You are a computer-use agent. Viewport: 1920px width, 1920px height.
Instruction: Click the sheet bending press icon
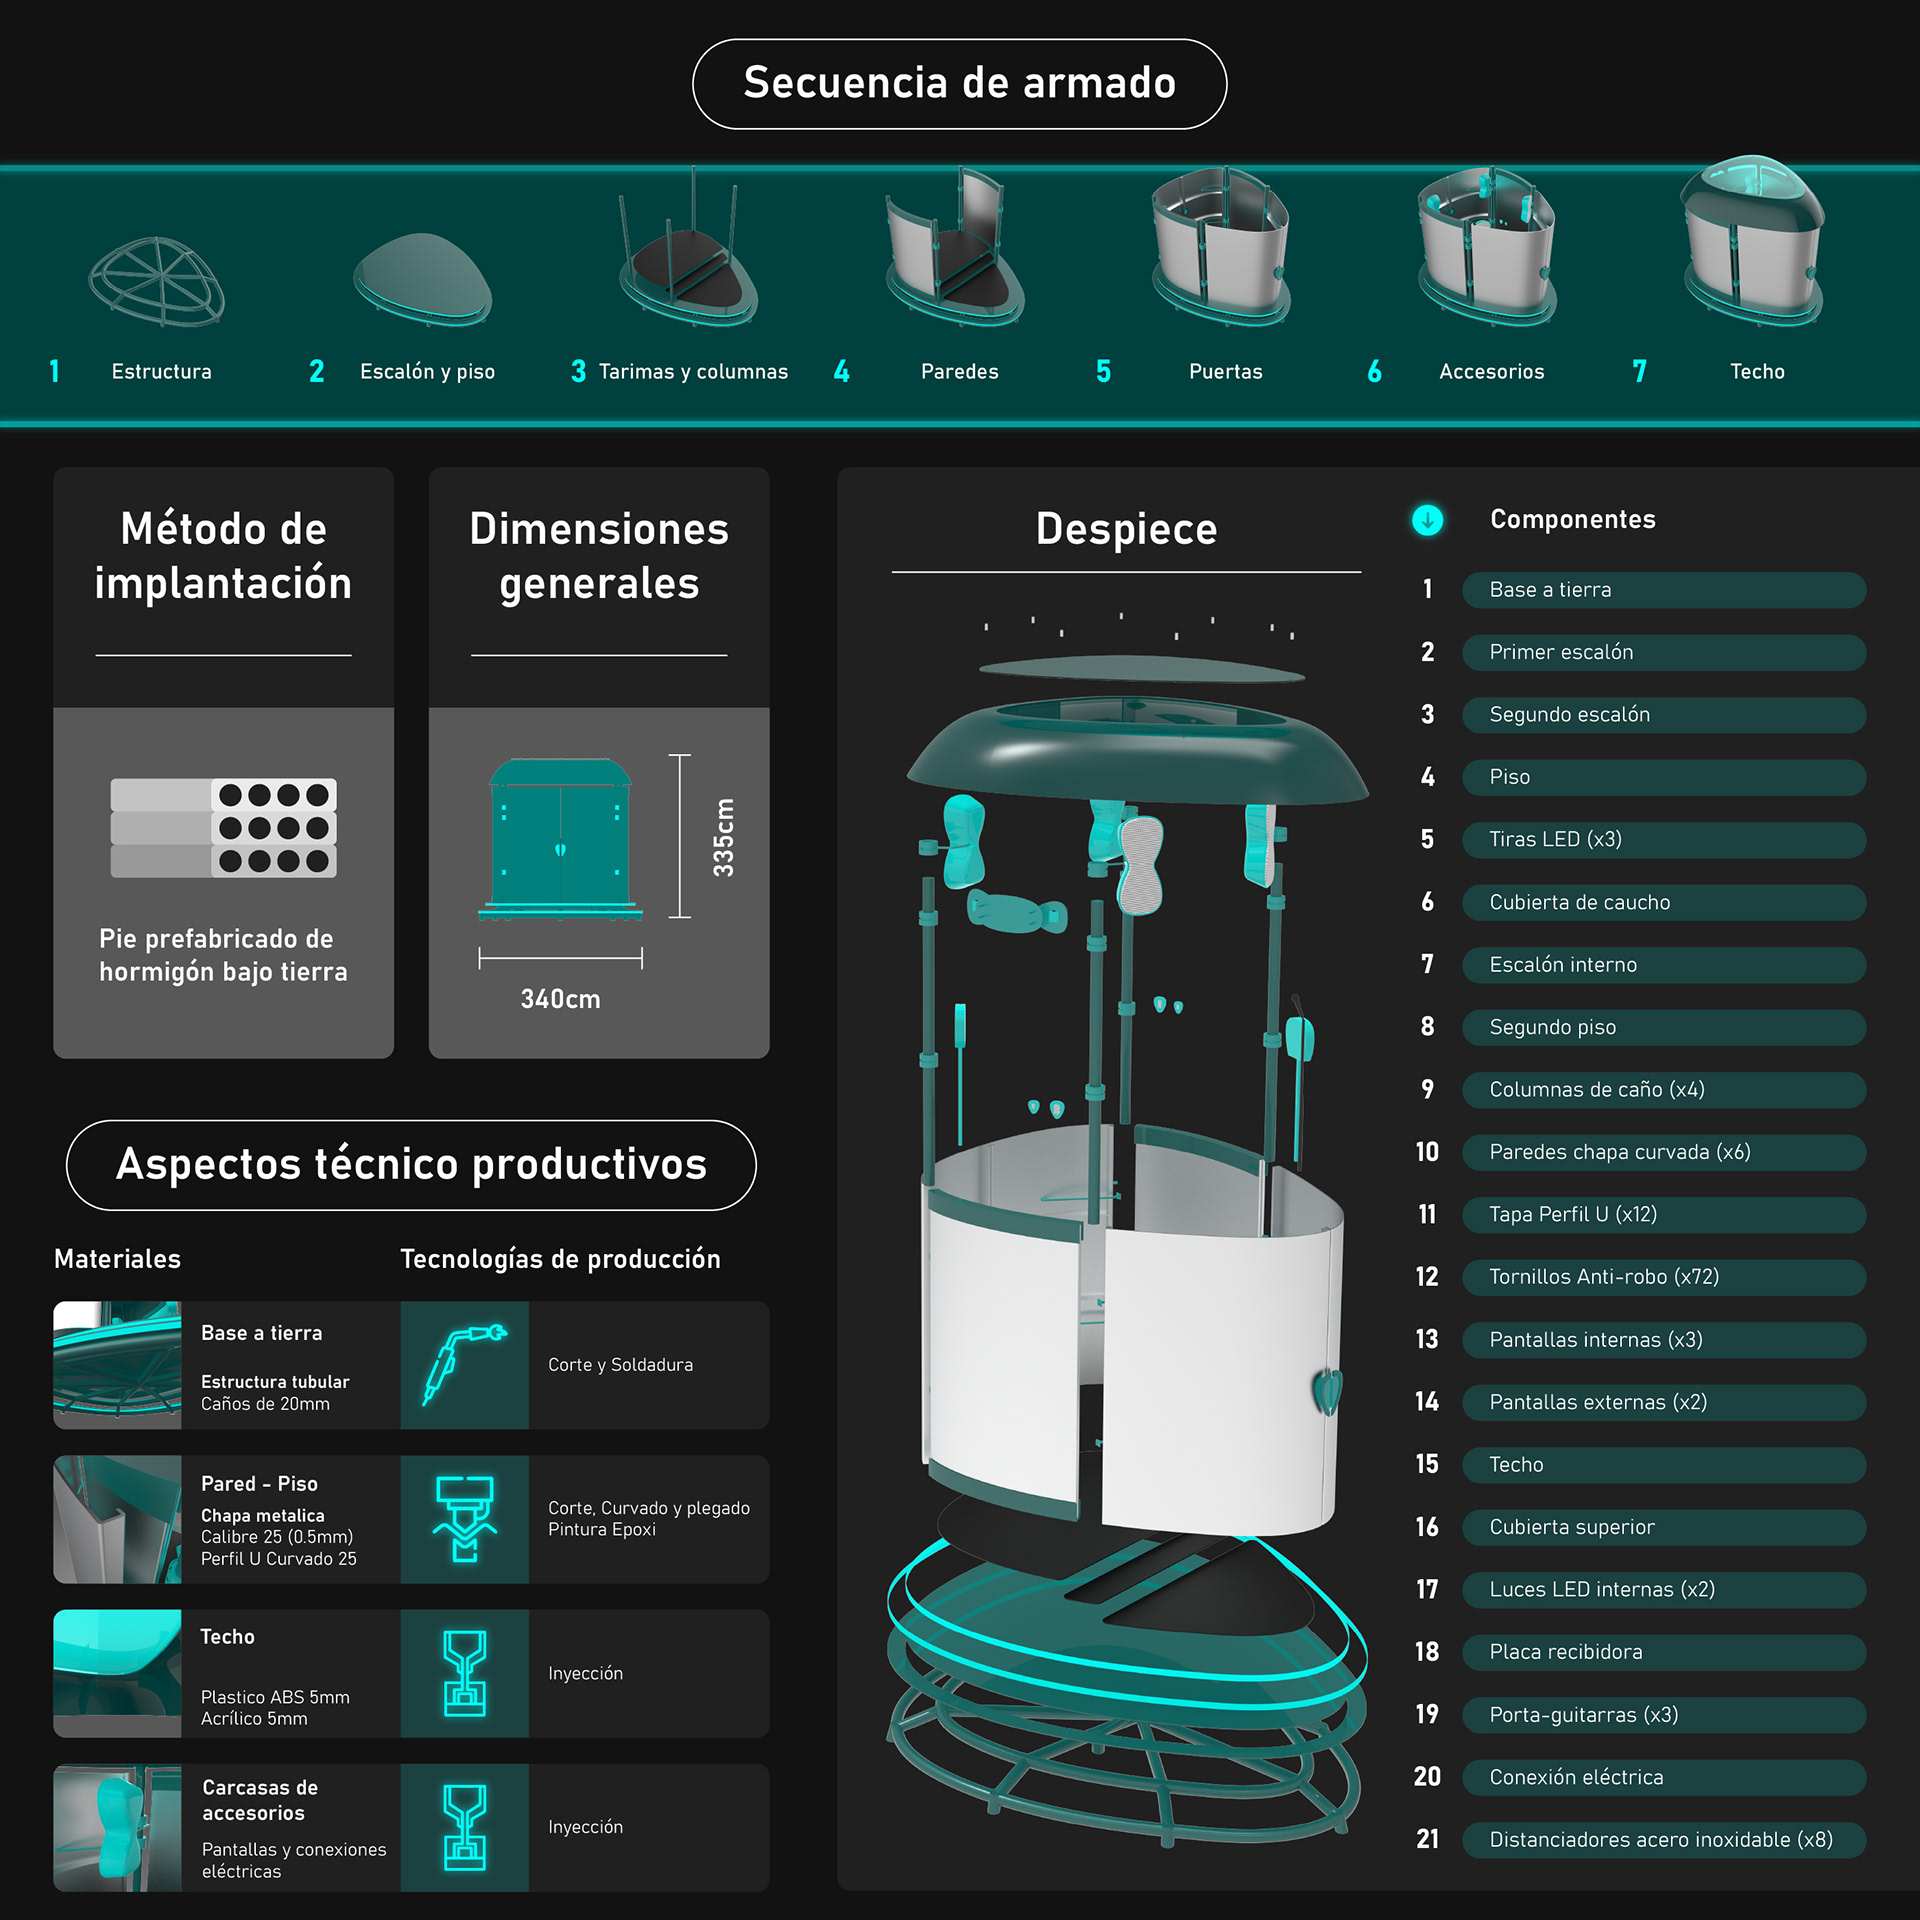point(464,1518)
